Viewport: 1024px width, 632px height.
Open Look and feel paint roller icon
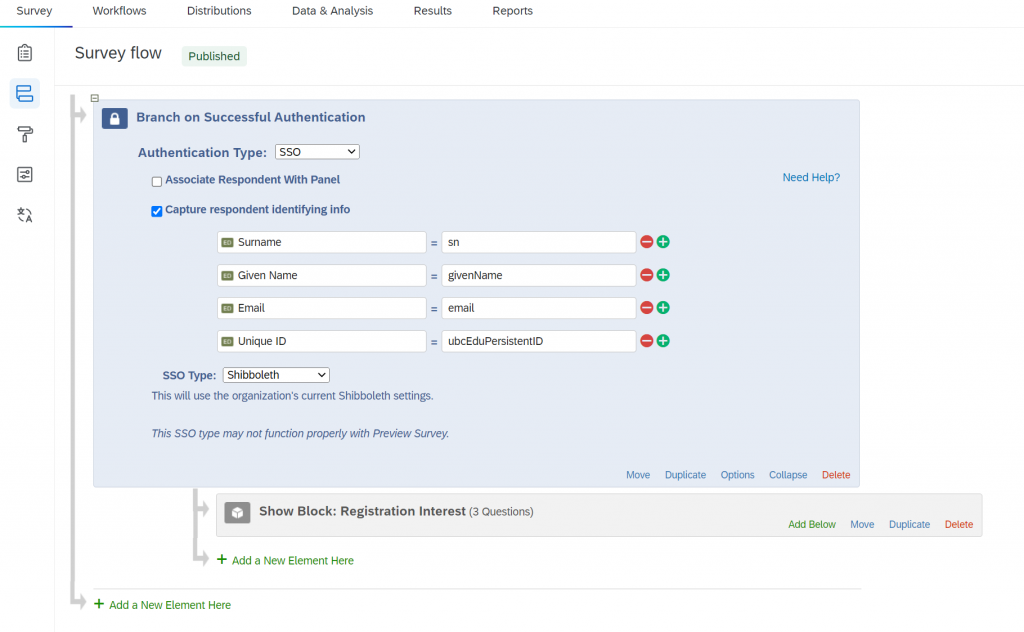25,134
